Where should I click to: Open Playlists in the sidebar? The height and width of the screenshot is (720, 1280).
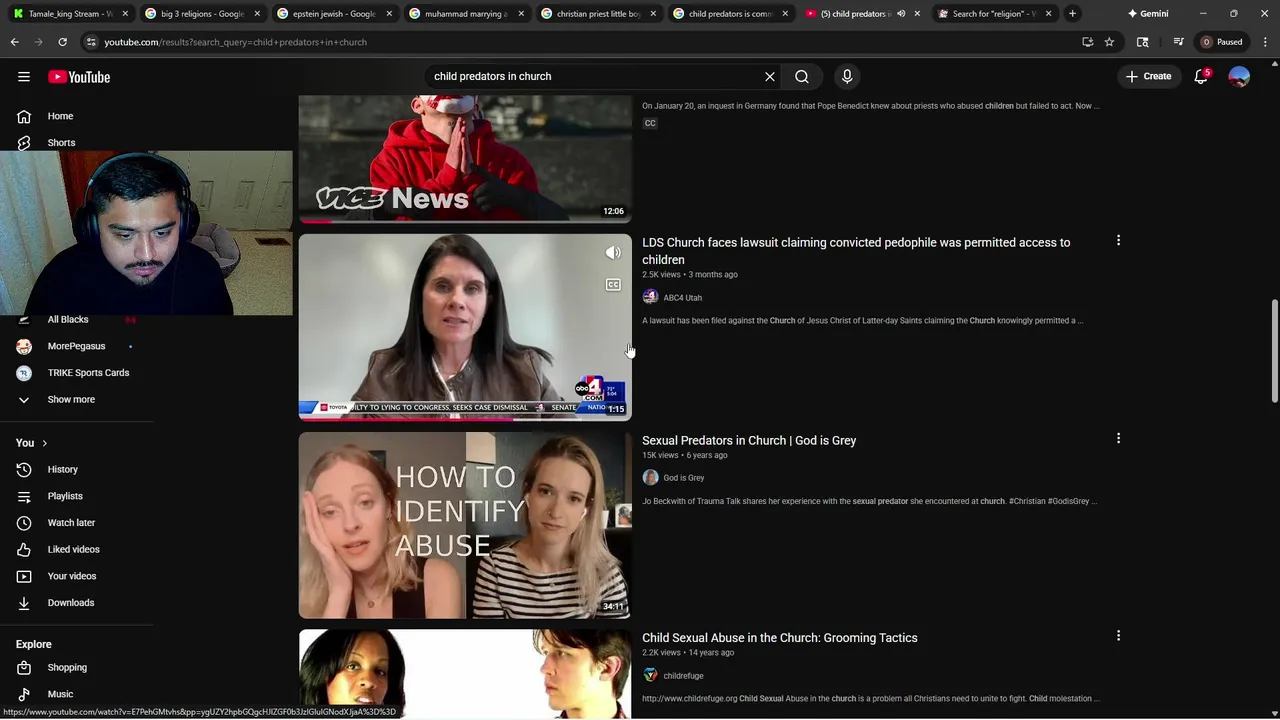point(65,496)
